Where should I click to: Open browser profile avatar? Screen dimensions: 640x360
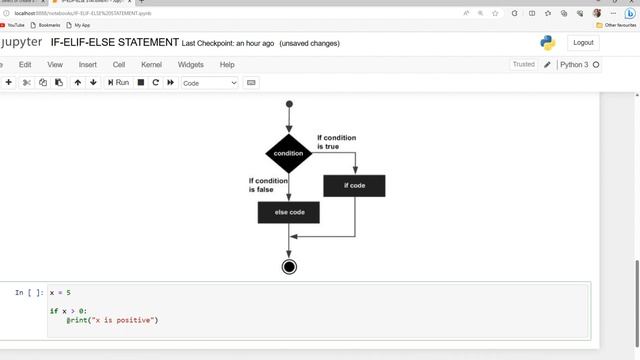[x=597, y=13]
